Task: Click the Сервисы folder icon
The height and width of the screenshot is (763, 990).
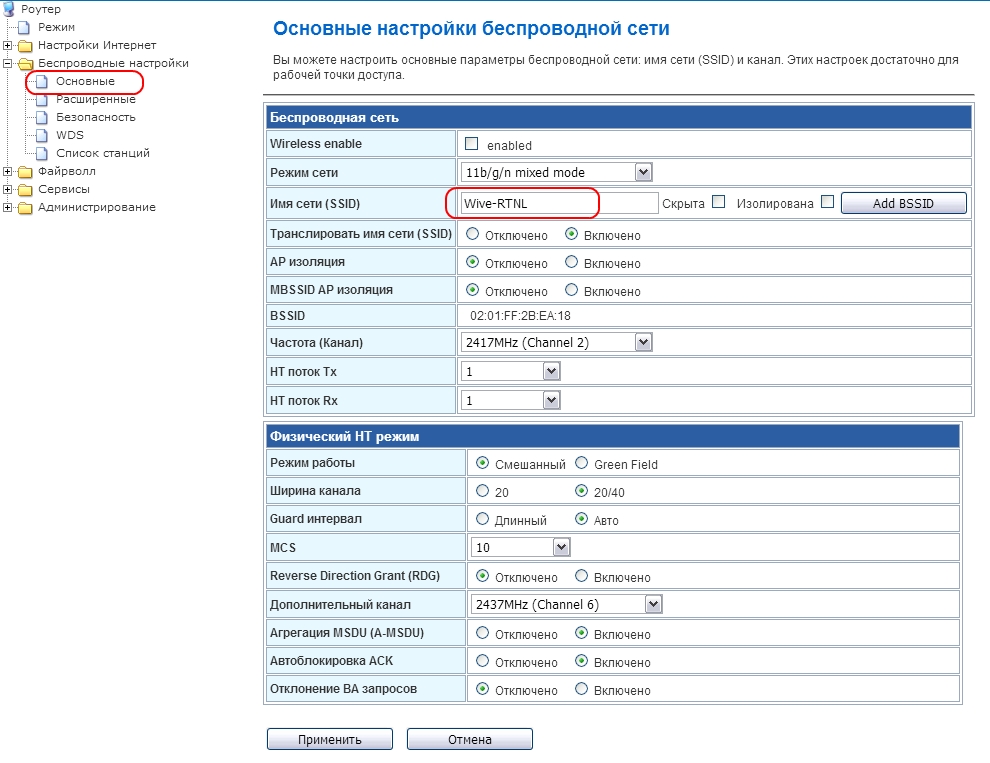Action: 25,189
